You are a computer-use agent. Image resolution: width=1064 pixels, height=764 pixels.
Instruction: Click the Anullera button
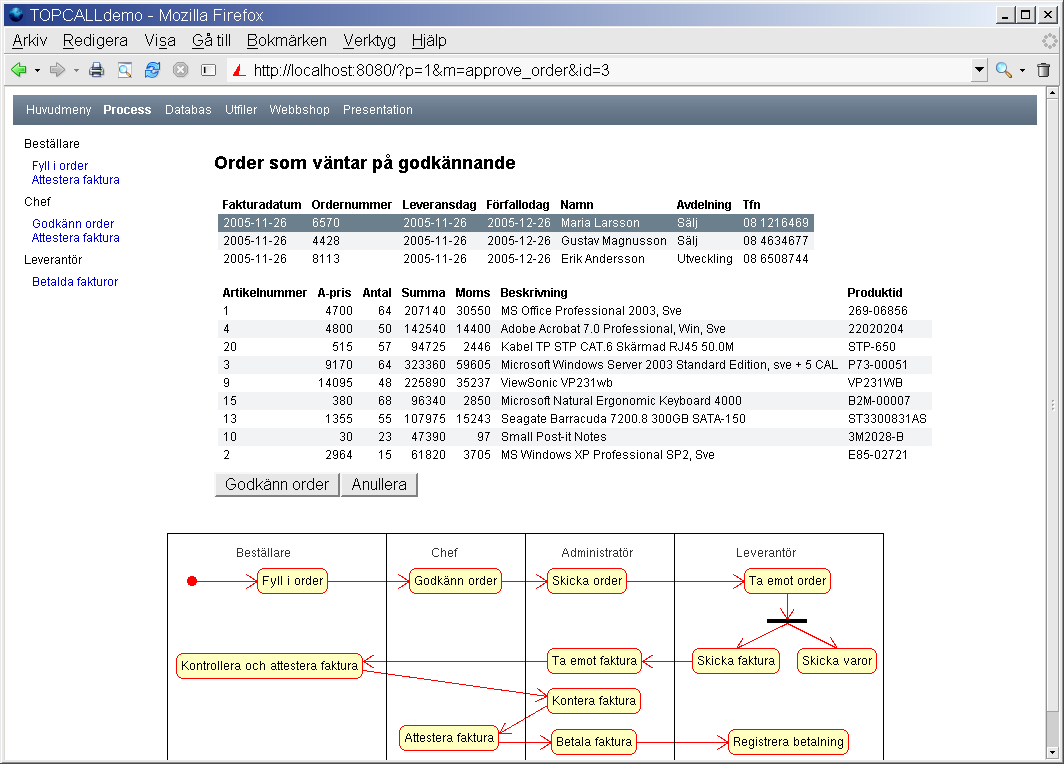pyautogui.click(x=379, y=484)
